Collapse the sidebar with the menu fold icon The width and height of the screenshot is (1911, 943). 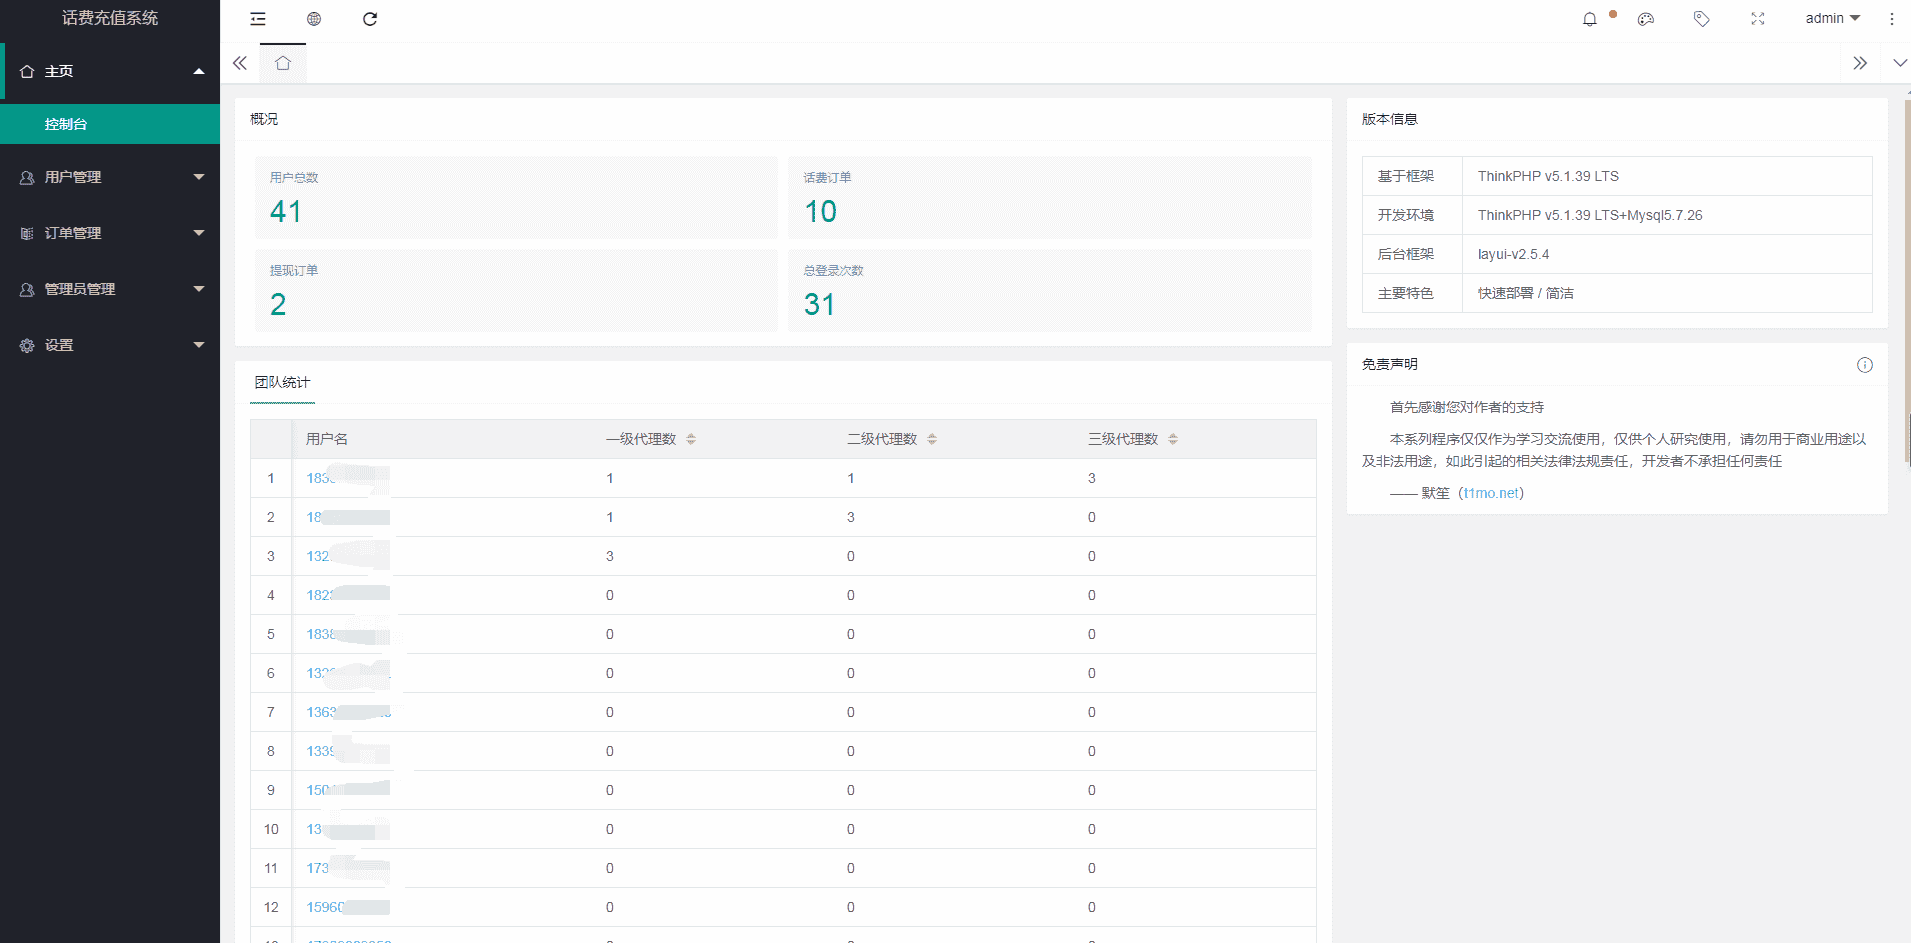(x=258, y=19)
